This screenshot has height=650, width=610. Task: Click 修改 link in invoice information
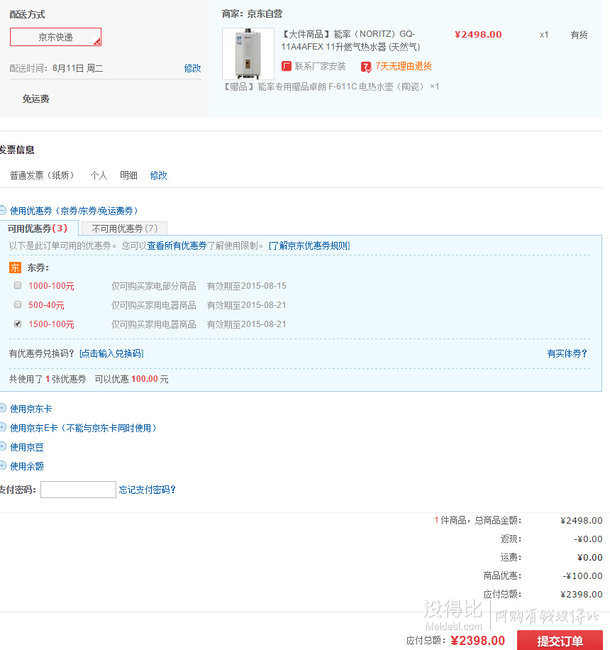(158, 175)
